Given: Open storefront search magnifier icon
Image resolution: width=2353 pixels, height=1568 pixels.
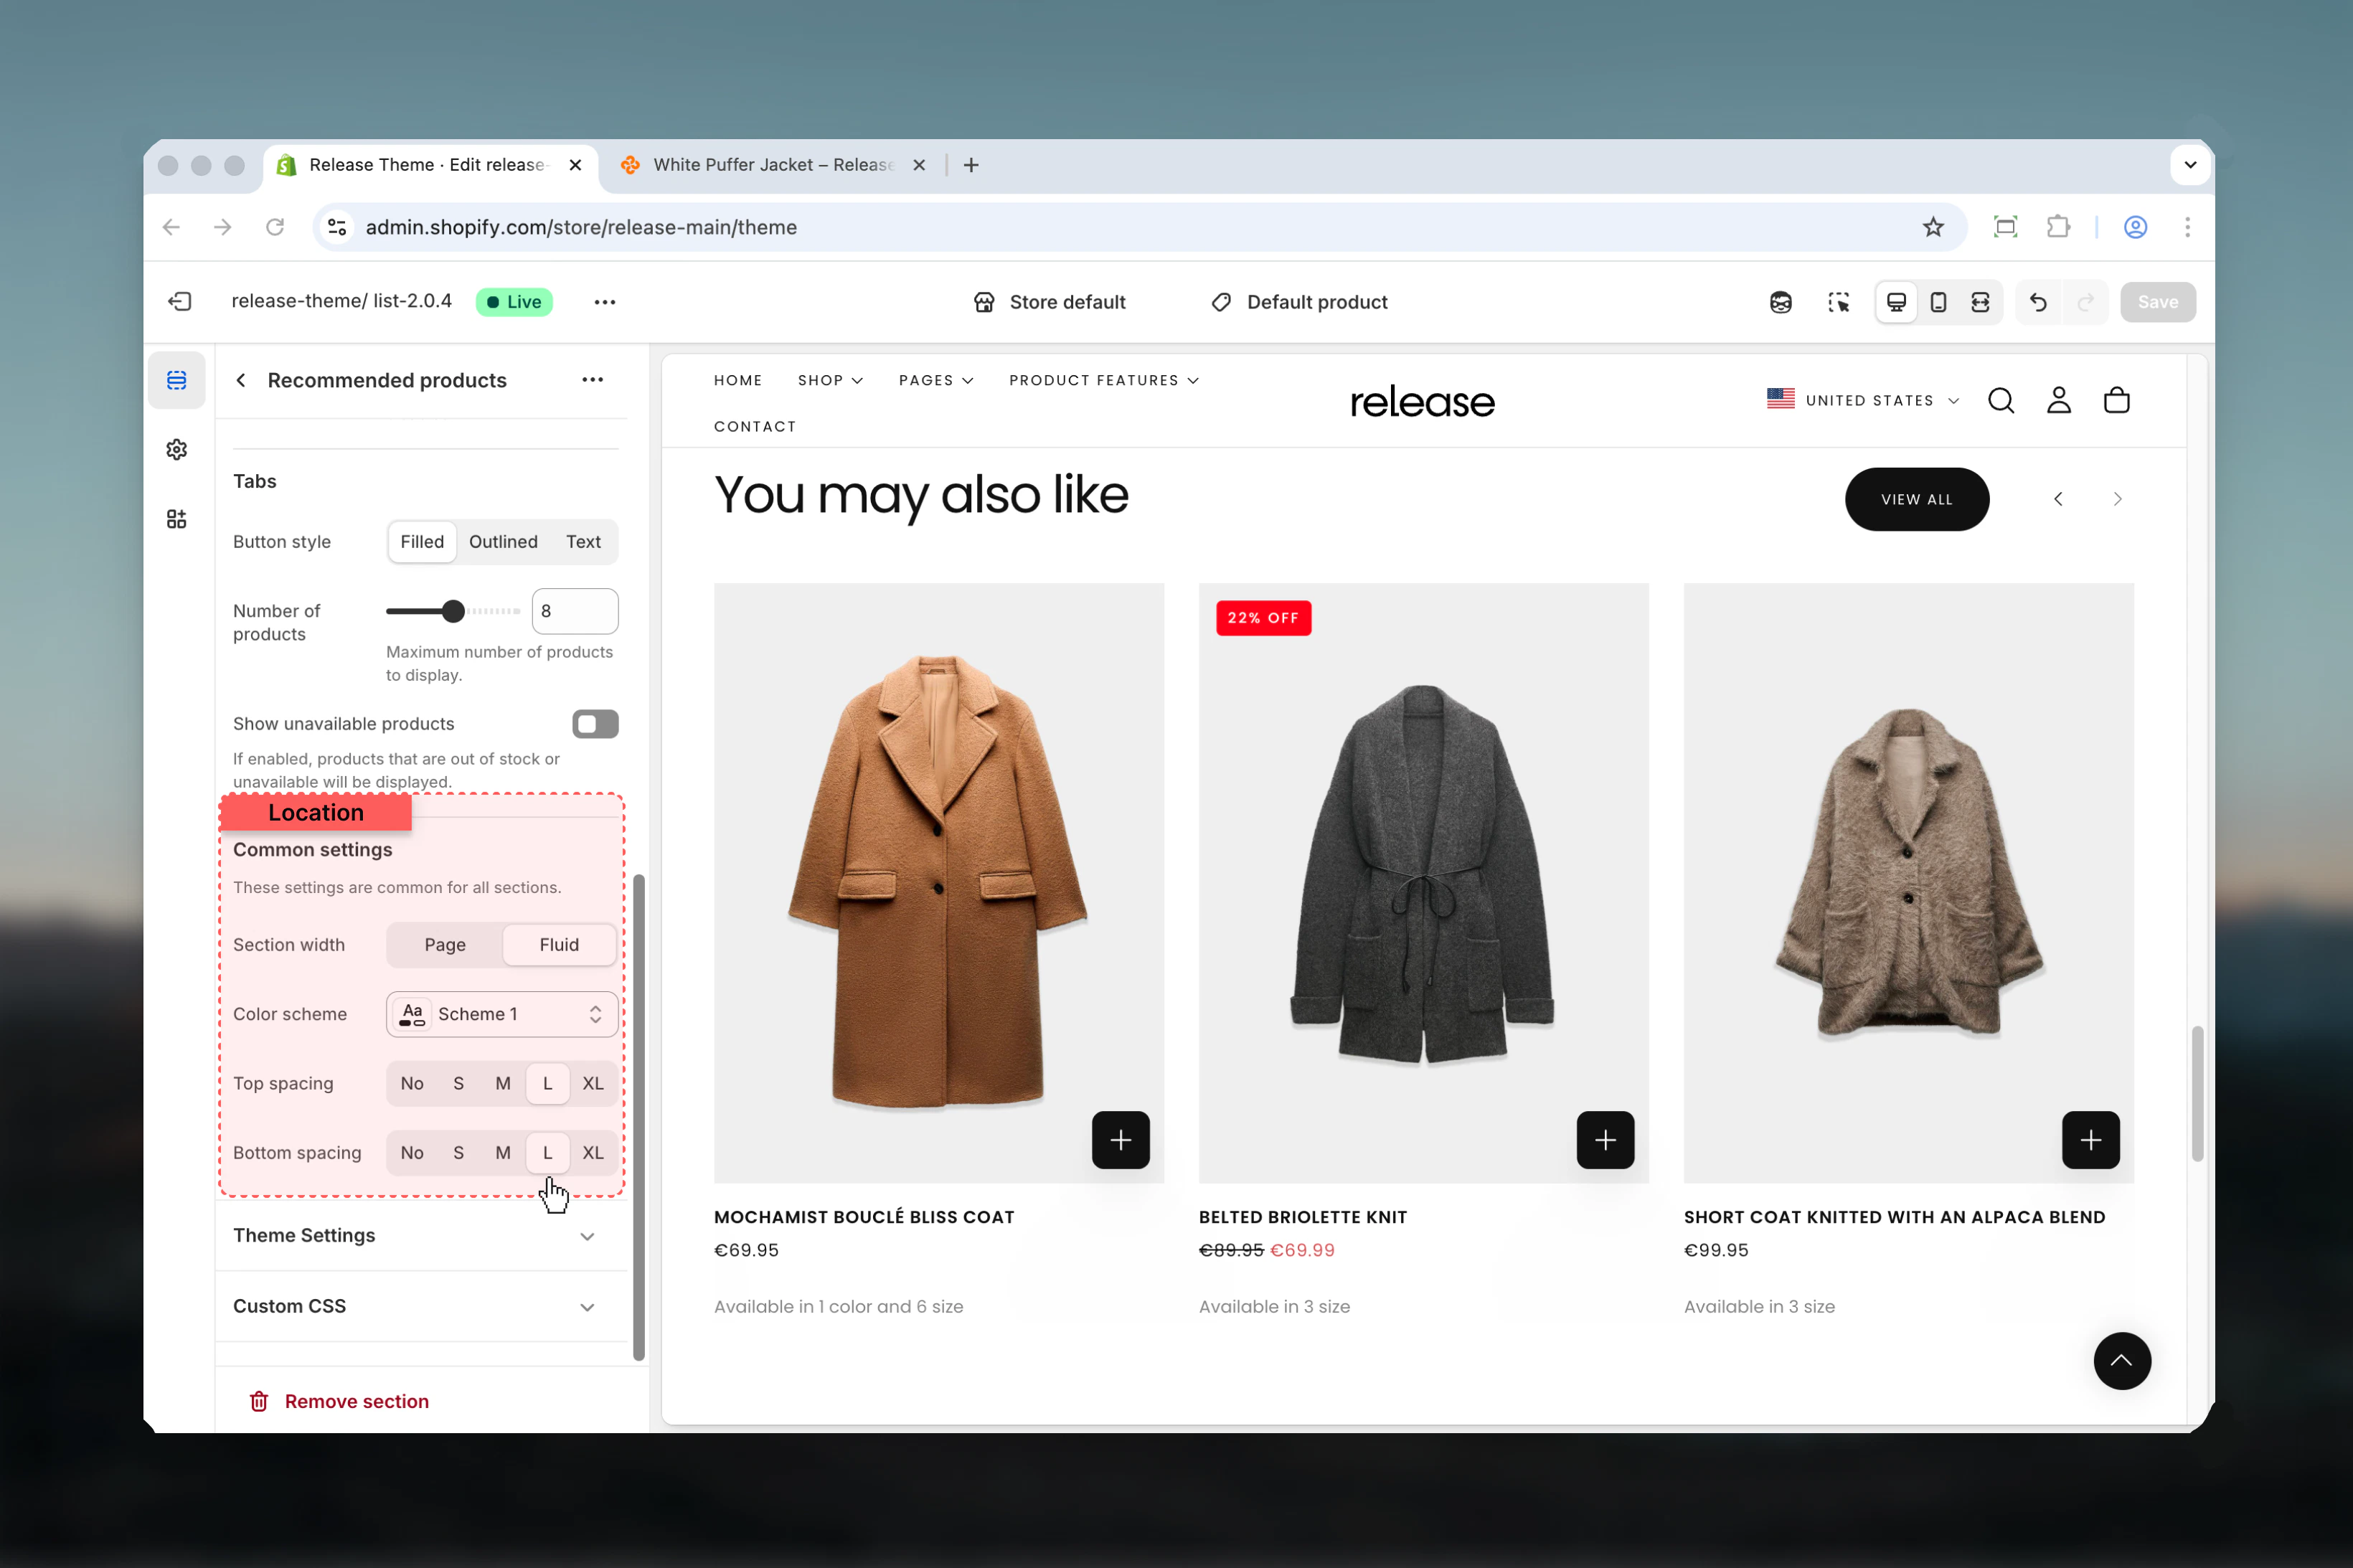Looking at the screenshot, I should point(2001,401).
